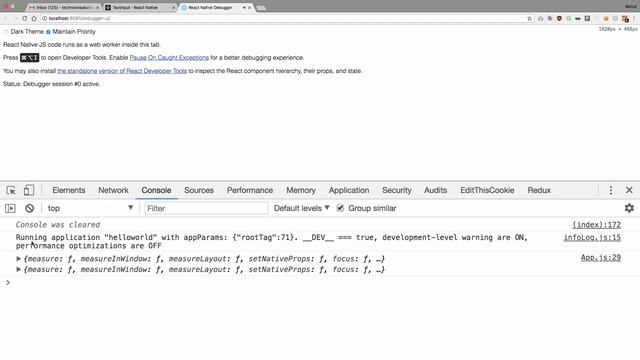Close the DevTools panel
Screen dimensions: 640x360
click(x=629, y=190)
